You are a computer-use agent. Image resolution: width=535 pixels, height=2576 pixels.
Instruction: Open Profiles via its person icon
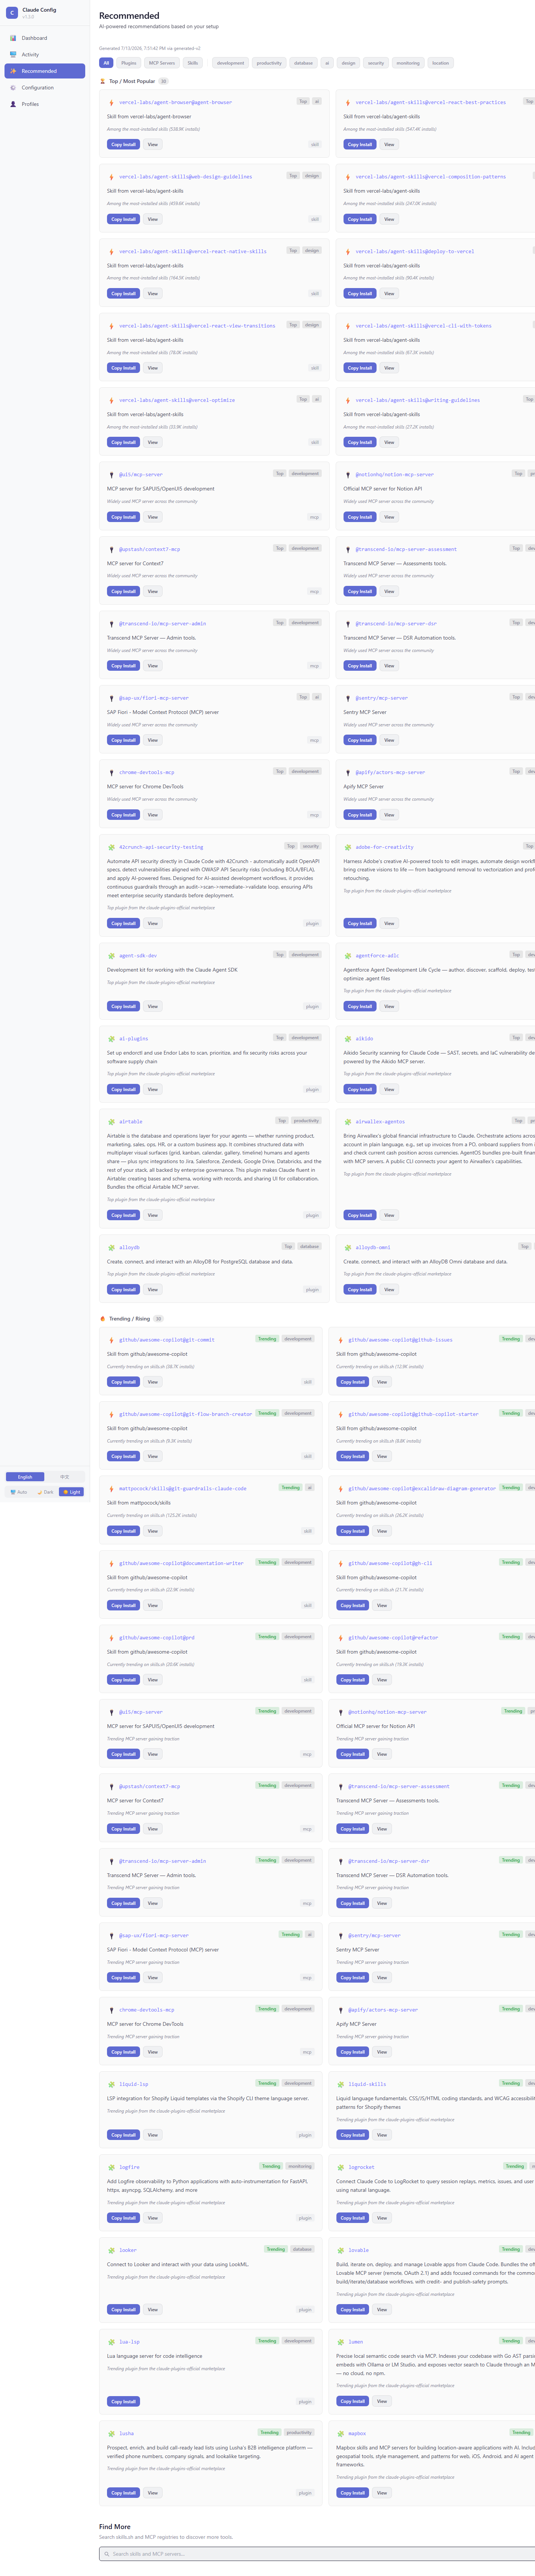click(x=13, y=104)
